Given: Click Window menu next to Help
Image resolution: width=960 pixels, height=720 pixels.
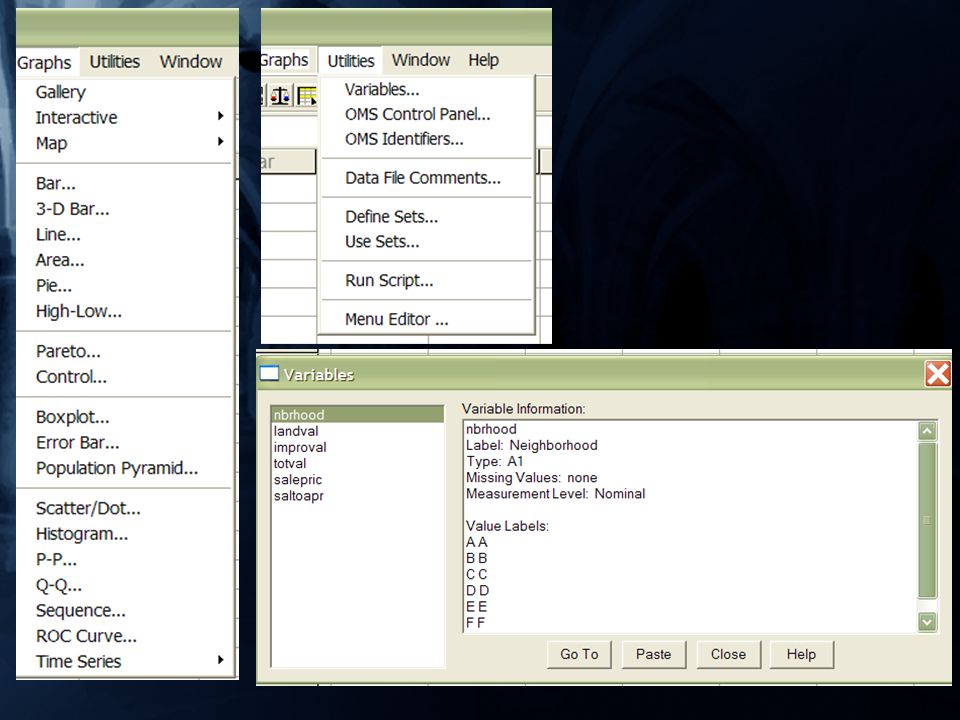Looking at the screenshot, I should tap(421, 60).
